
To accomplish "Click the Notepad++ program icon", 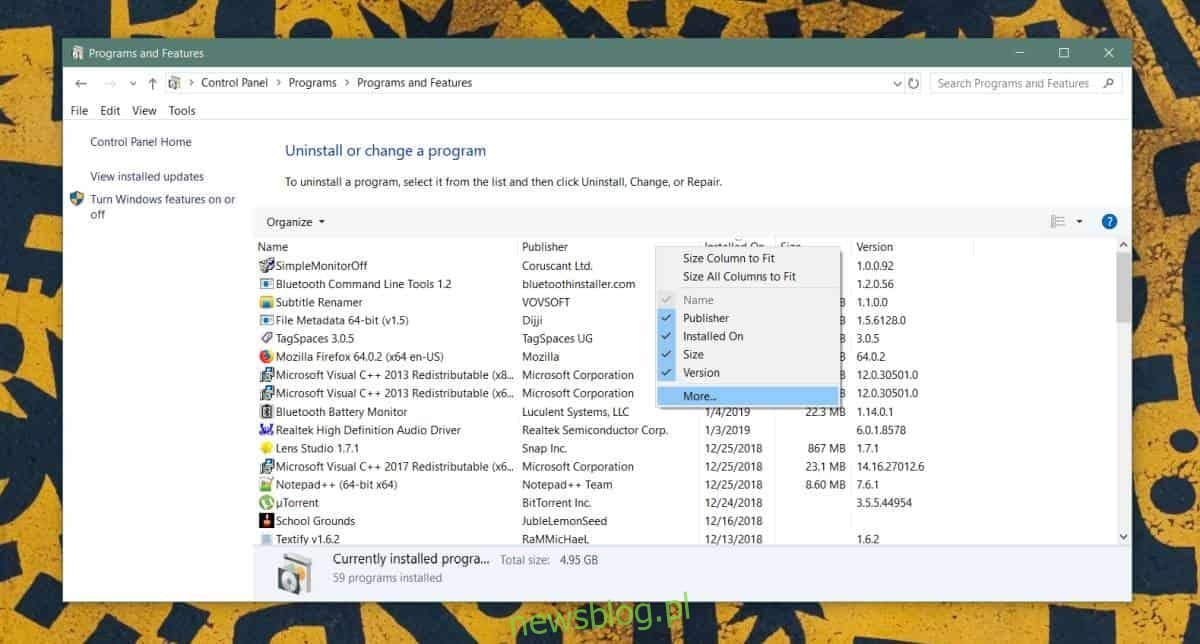I will (x=265, y=484).
